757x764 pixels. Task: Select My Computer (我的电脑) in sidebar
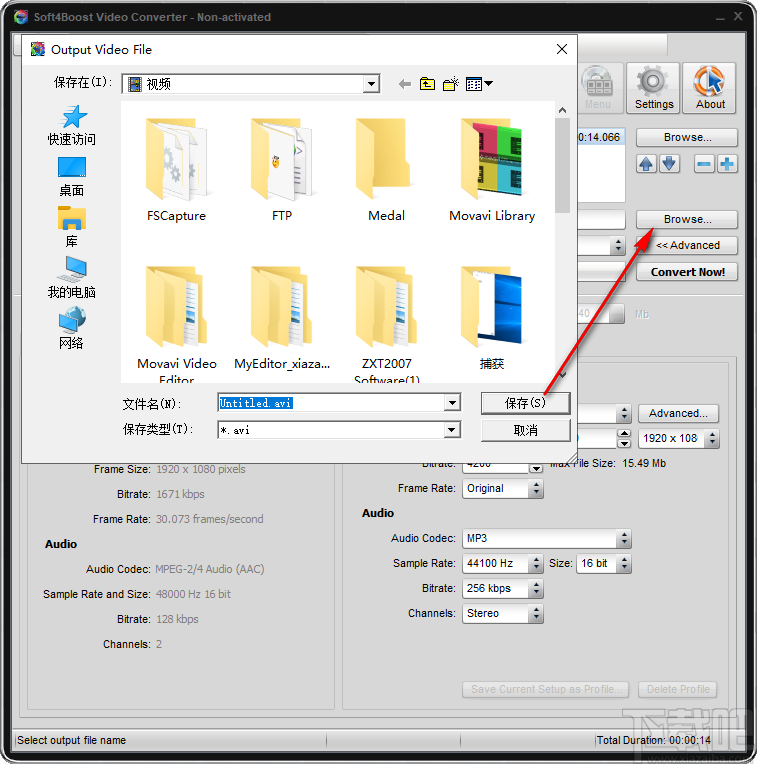click(x=72, y=278)
